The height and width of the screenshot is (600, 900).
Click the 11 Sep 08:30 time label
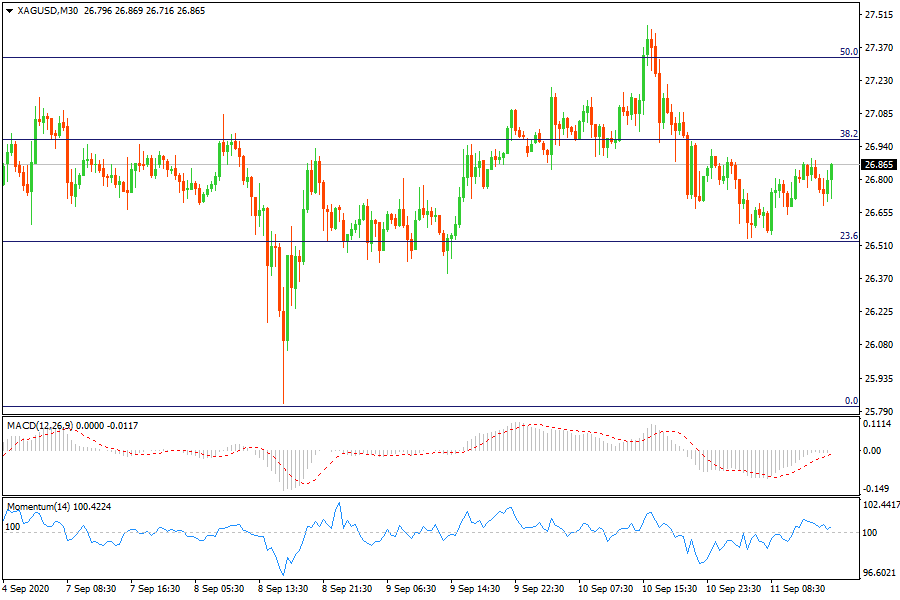(798, 589)
